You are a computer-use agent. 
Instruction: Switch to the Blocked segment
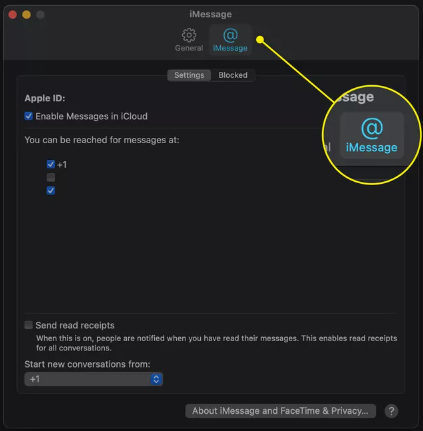coord(233,75)
